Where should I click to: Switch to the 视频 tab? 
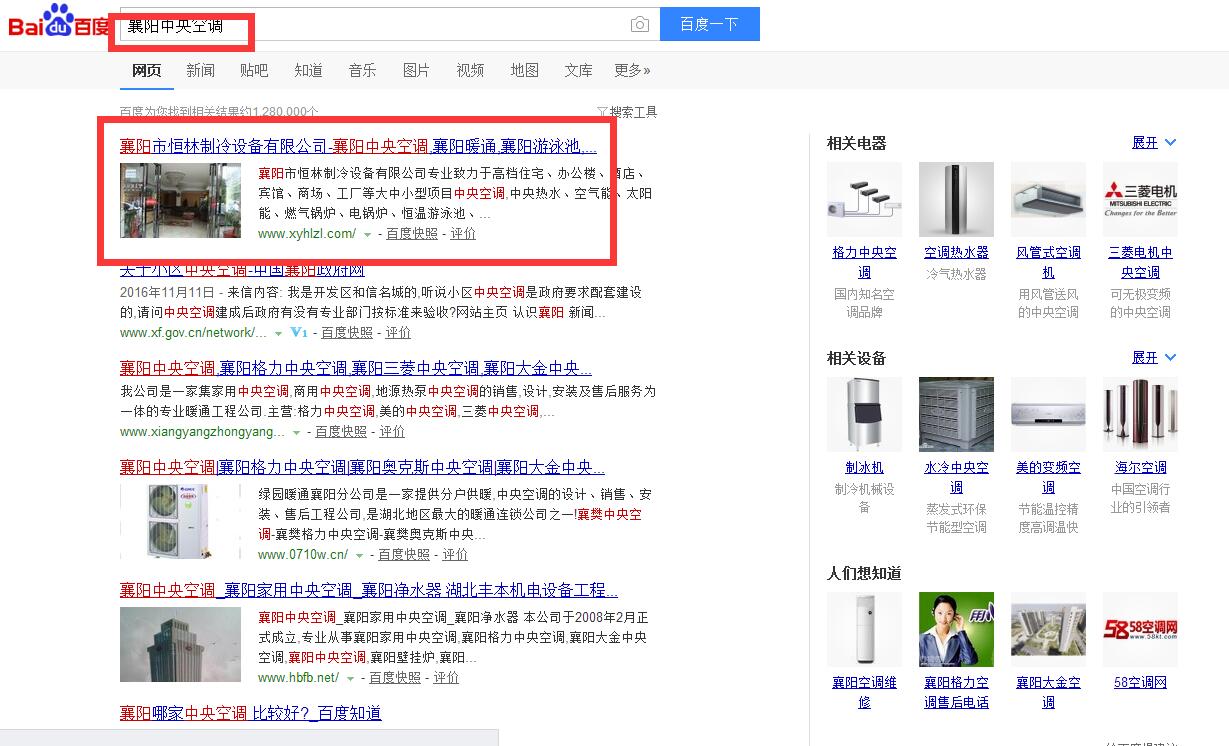tap(470, 70)
